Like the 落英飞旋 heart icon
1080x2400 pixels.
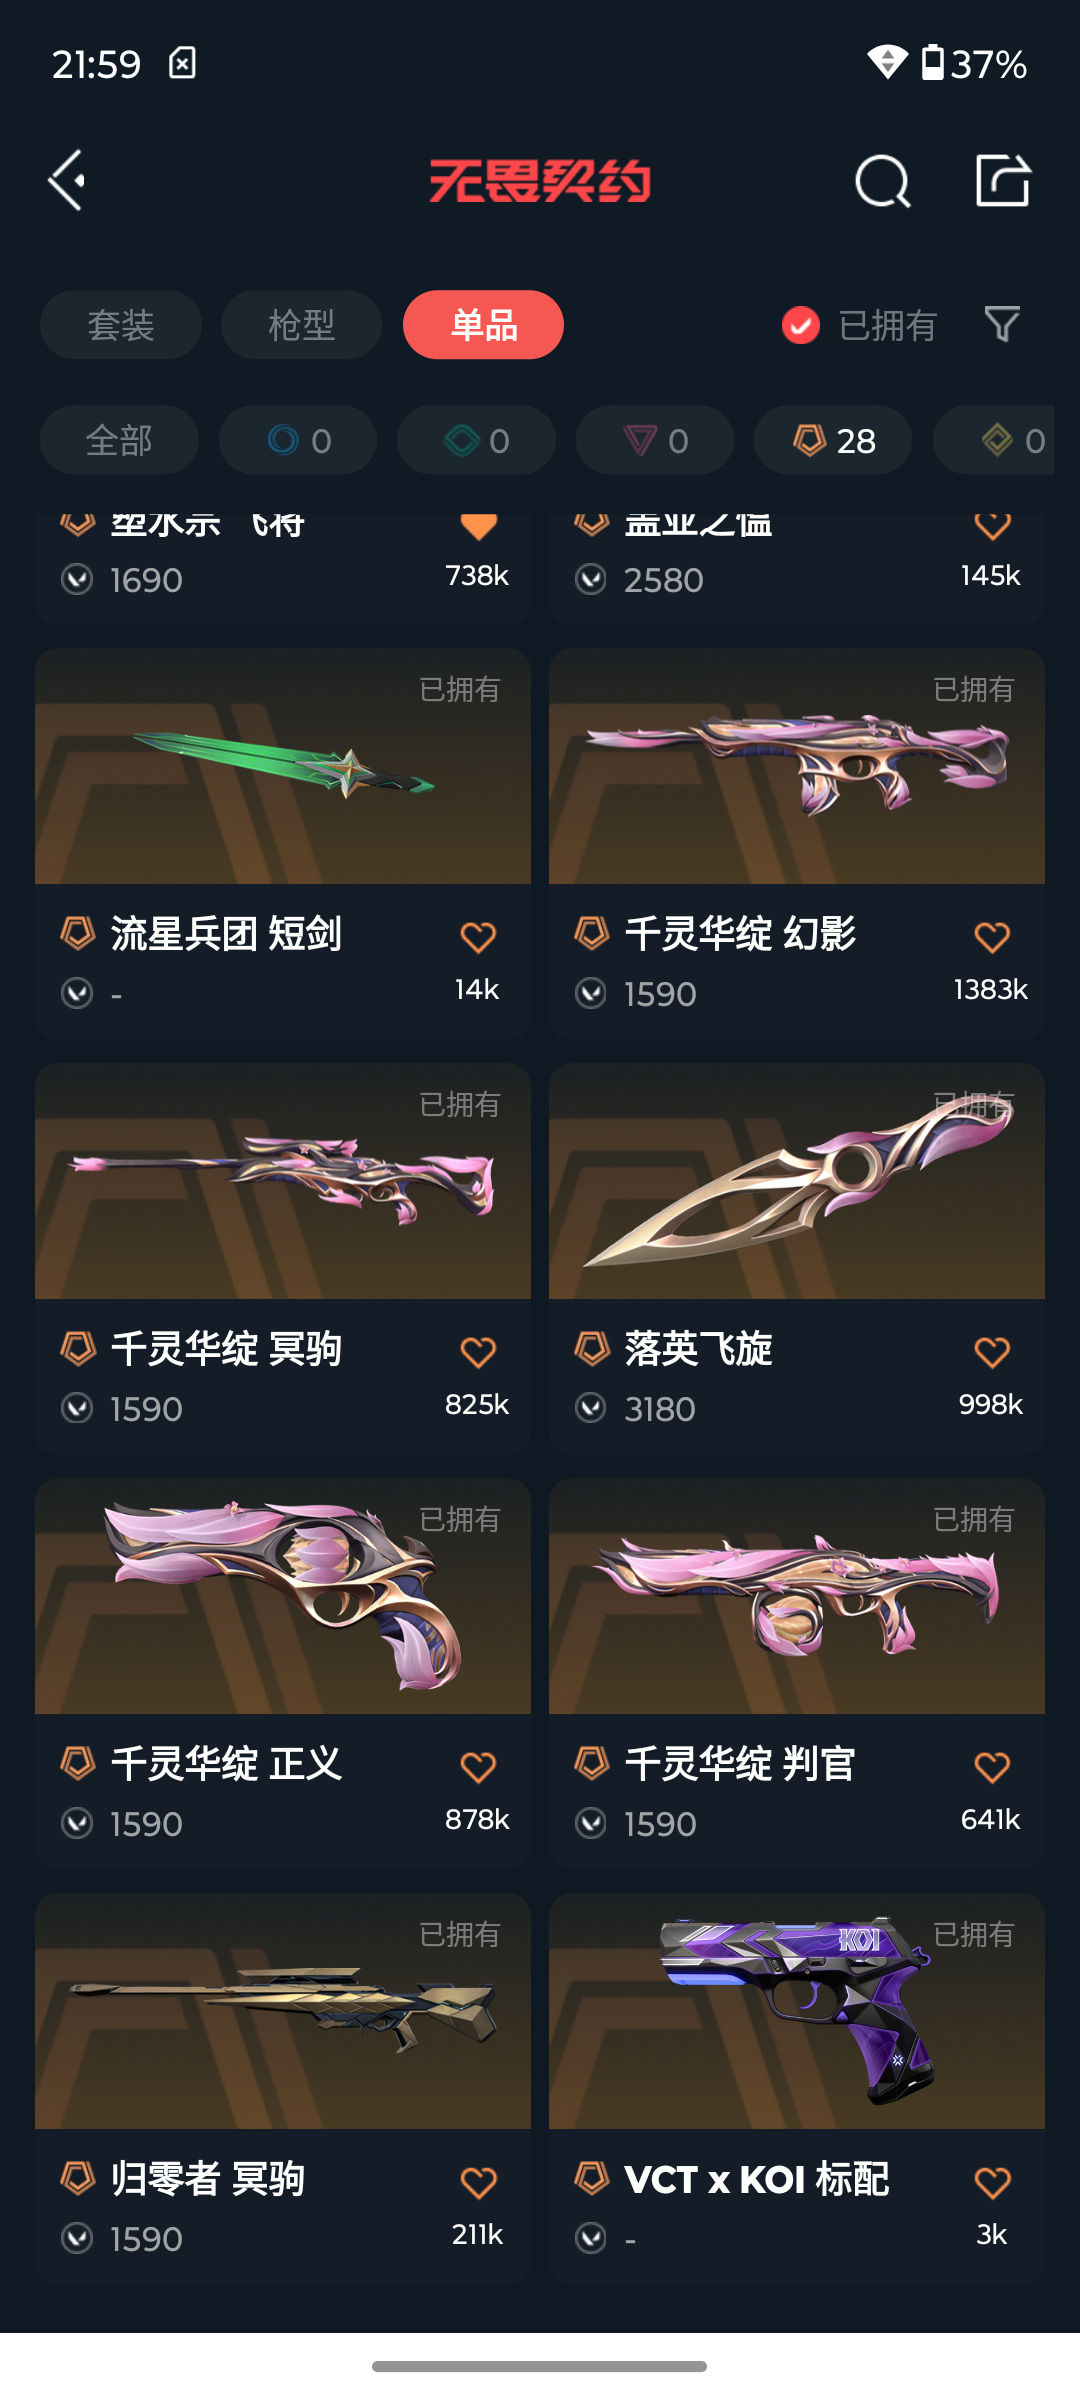[992, 1352]
